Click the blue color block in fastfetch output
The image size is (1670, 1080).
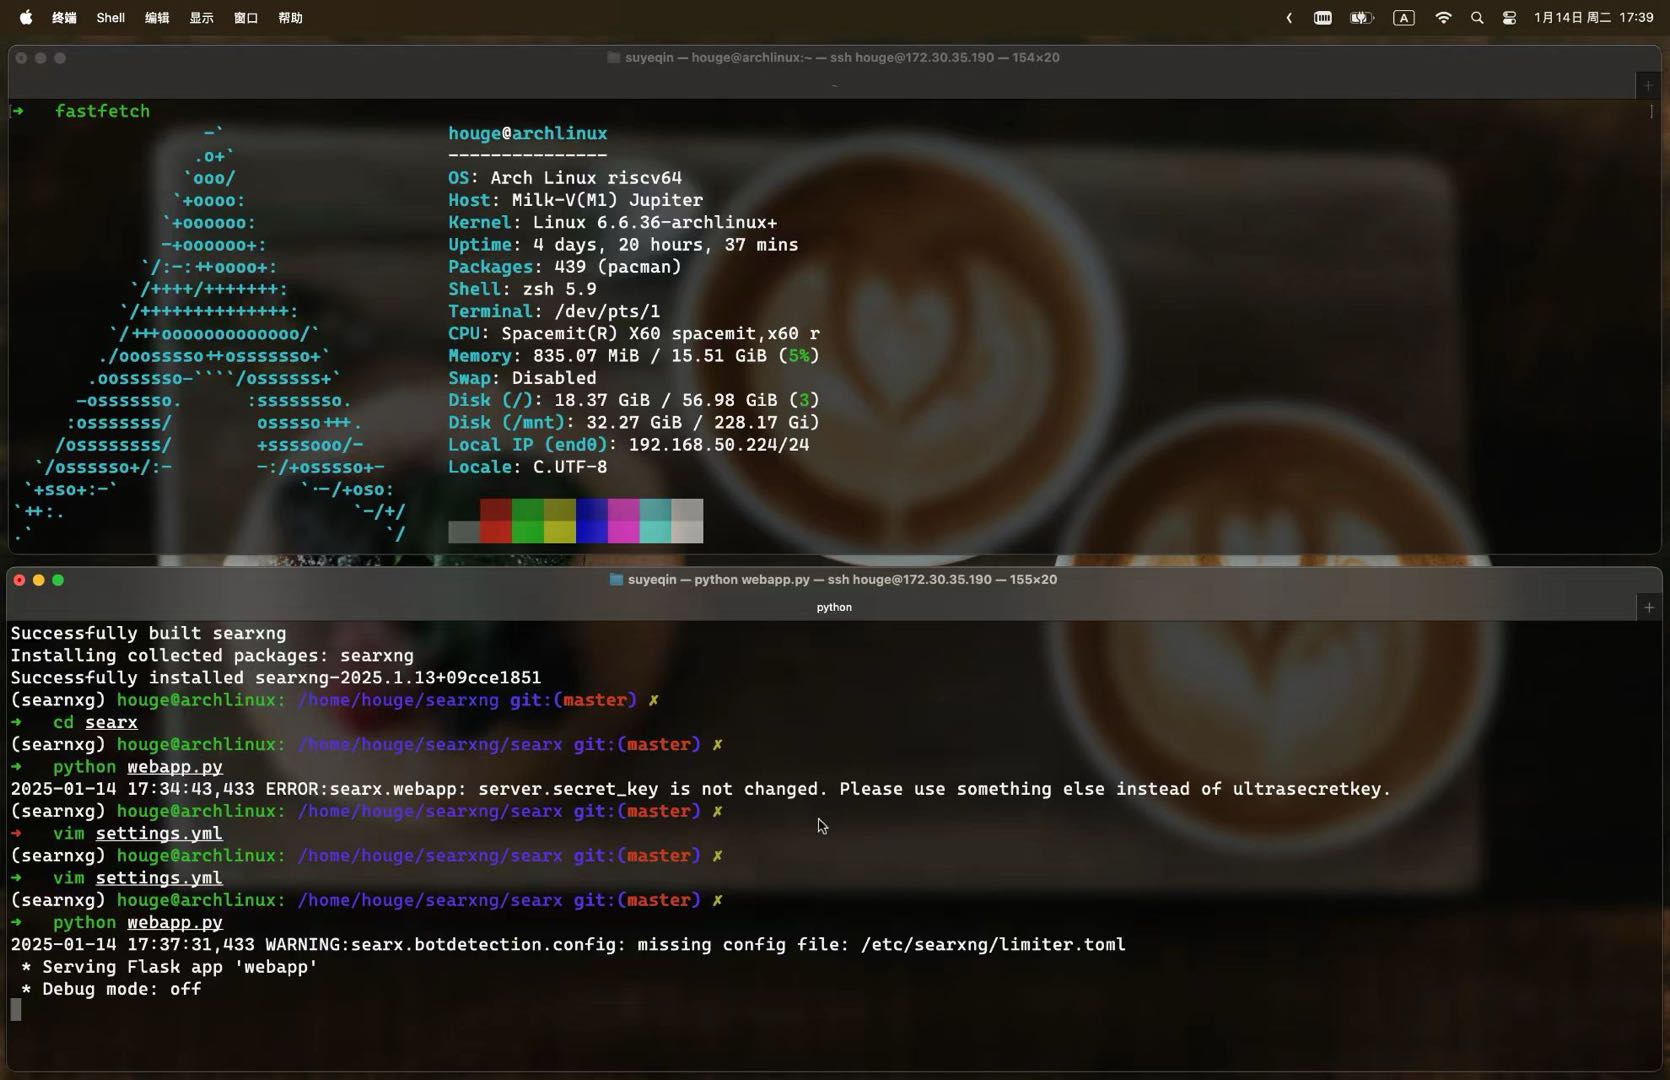[592, 521]
